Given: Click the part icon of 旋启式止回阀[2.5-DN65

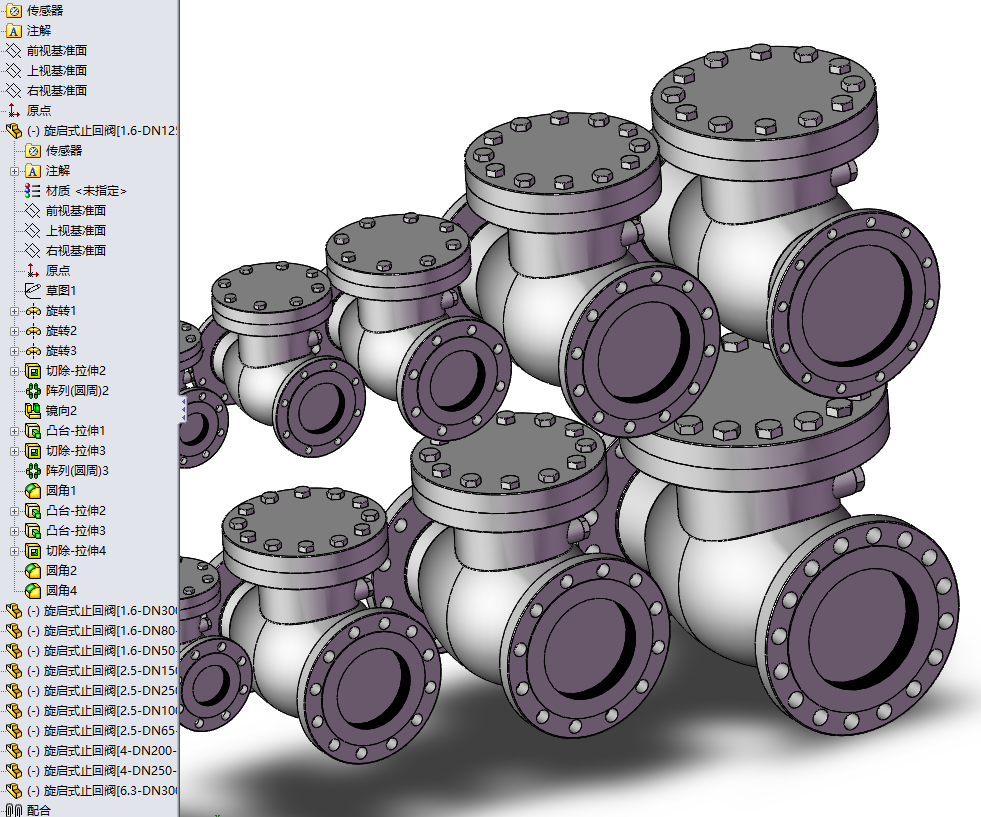Looking at the screenshot, I should point(14,731).
